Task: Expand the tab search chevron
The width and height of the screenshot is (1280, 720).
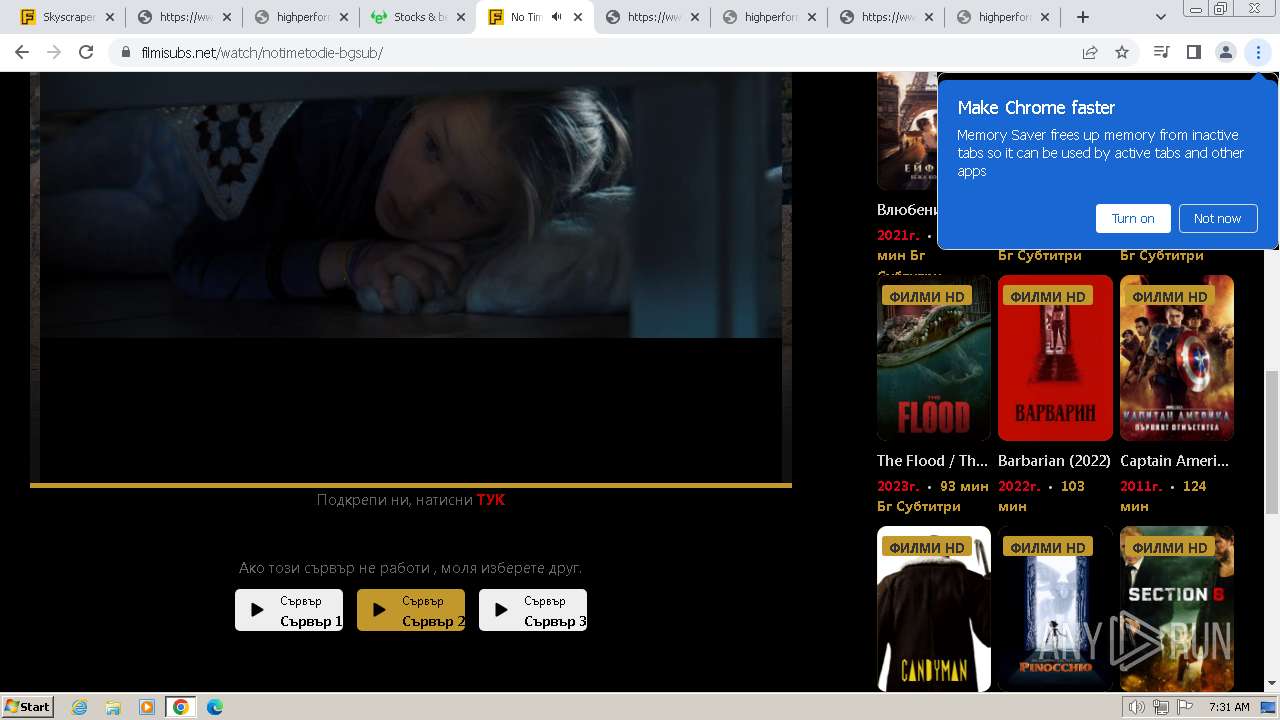Action: tap(1160, 17)
